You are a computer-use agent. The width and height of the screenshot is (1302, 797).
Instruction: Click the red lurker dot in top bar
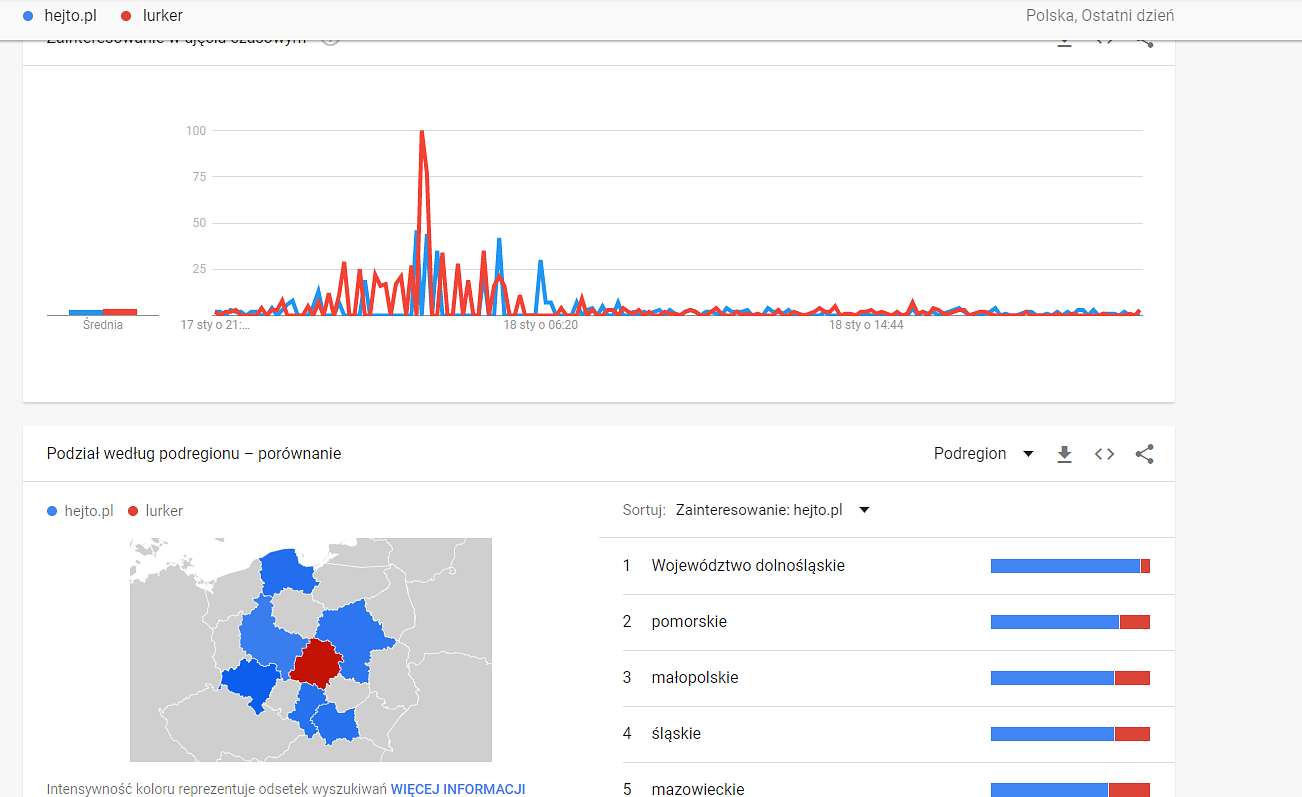click(x=126, y=16)
